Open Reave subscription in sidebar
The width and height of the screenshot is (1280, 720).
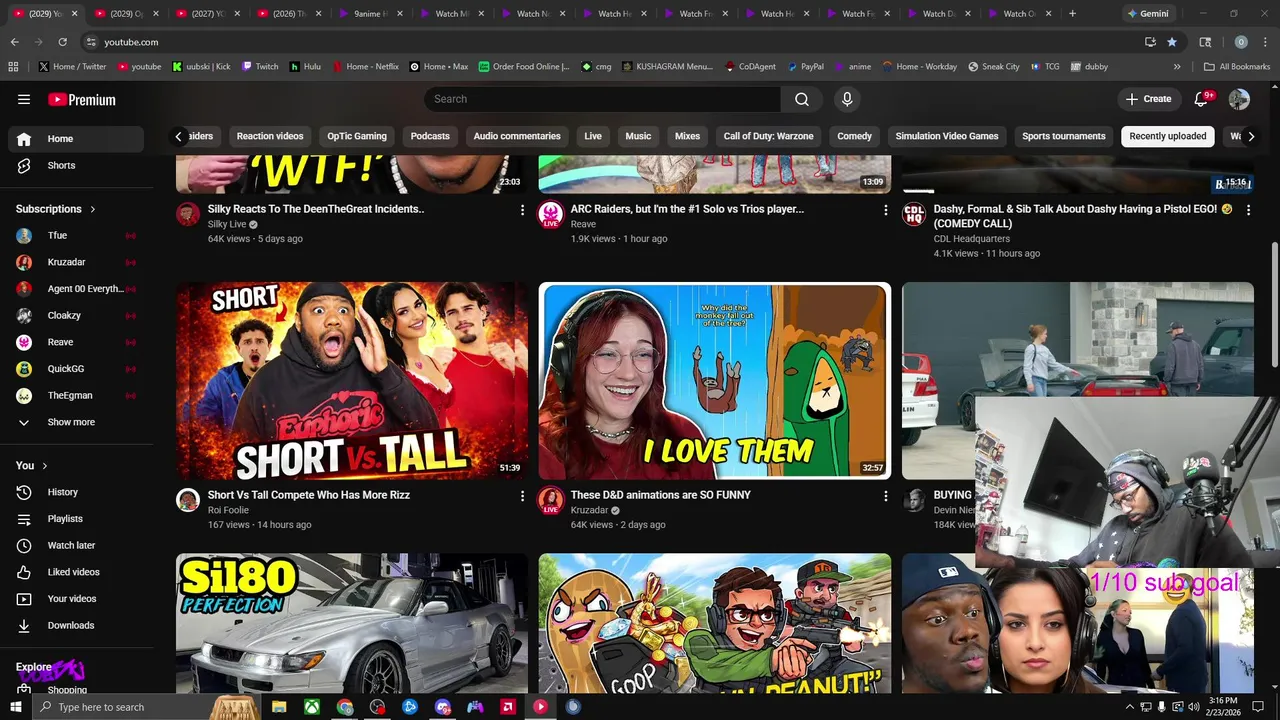(76, 342)
